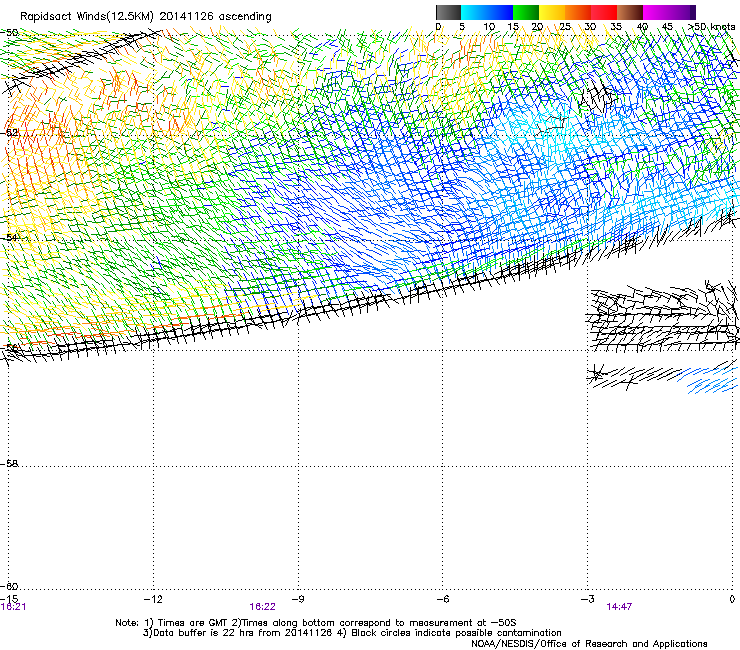
Task: Click the -58 latitude axis label
Action: [x=9, y=464]
